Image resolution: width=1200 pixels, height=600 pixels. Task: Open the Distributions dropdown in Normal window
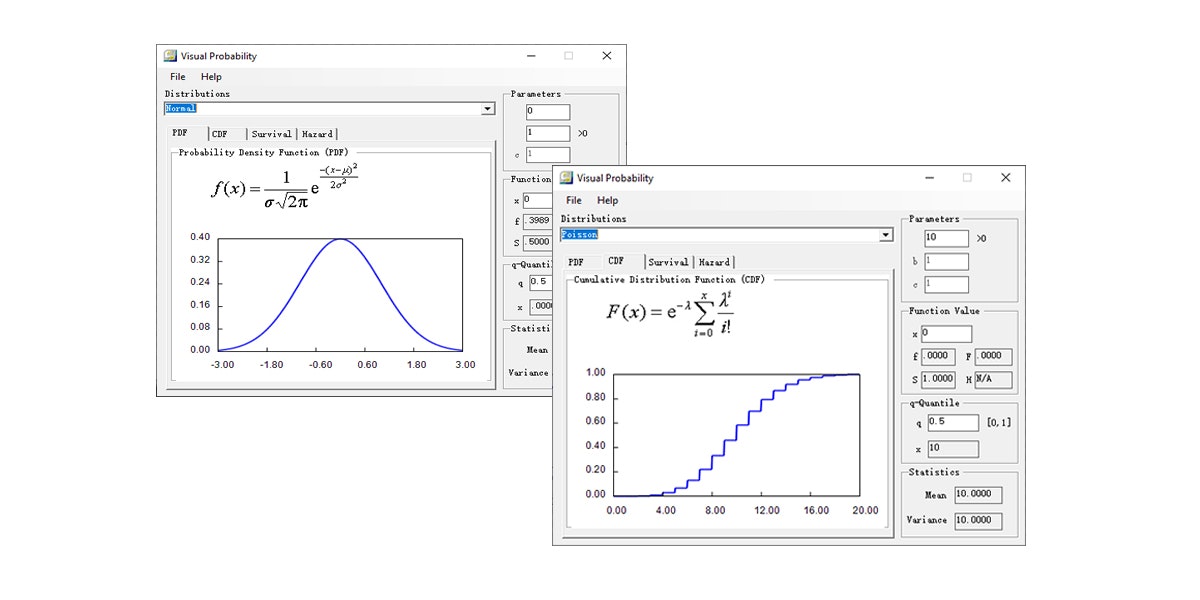487,108
